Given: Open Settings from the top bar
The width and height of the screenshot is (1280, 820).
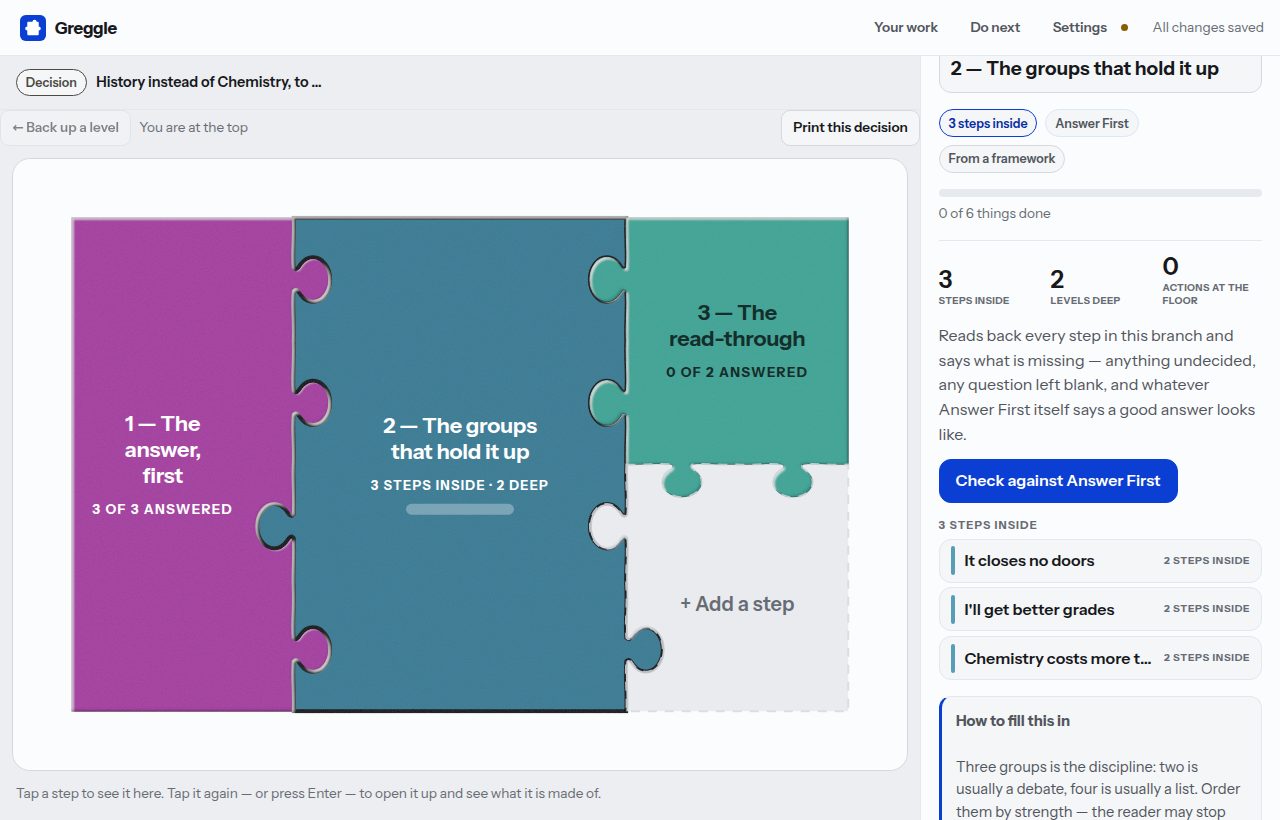Looking at the screenshot, I should [1079, 28].
